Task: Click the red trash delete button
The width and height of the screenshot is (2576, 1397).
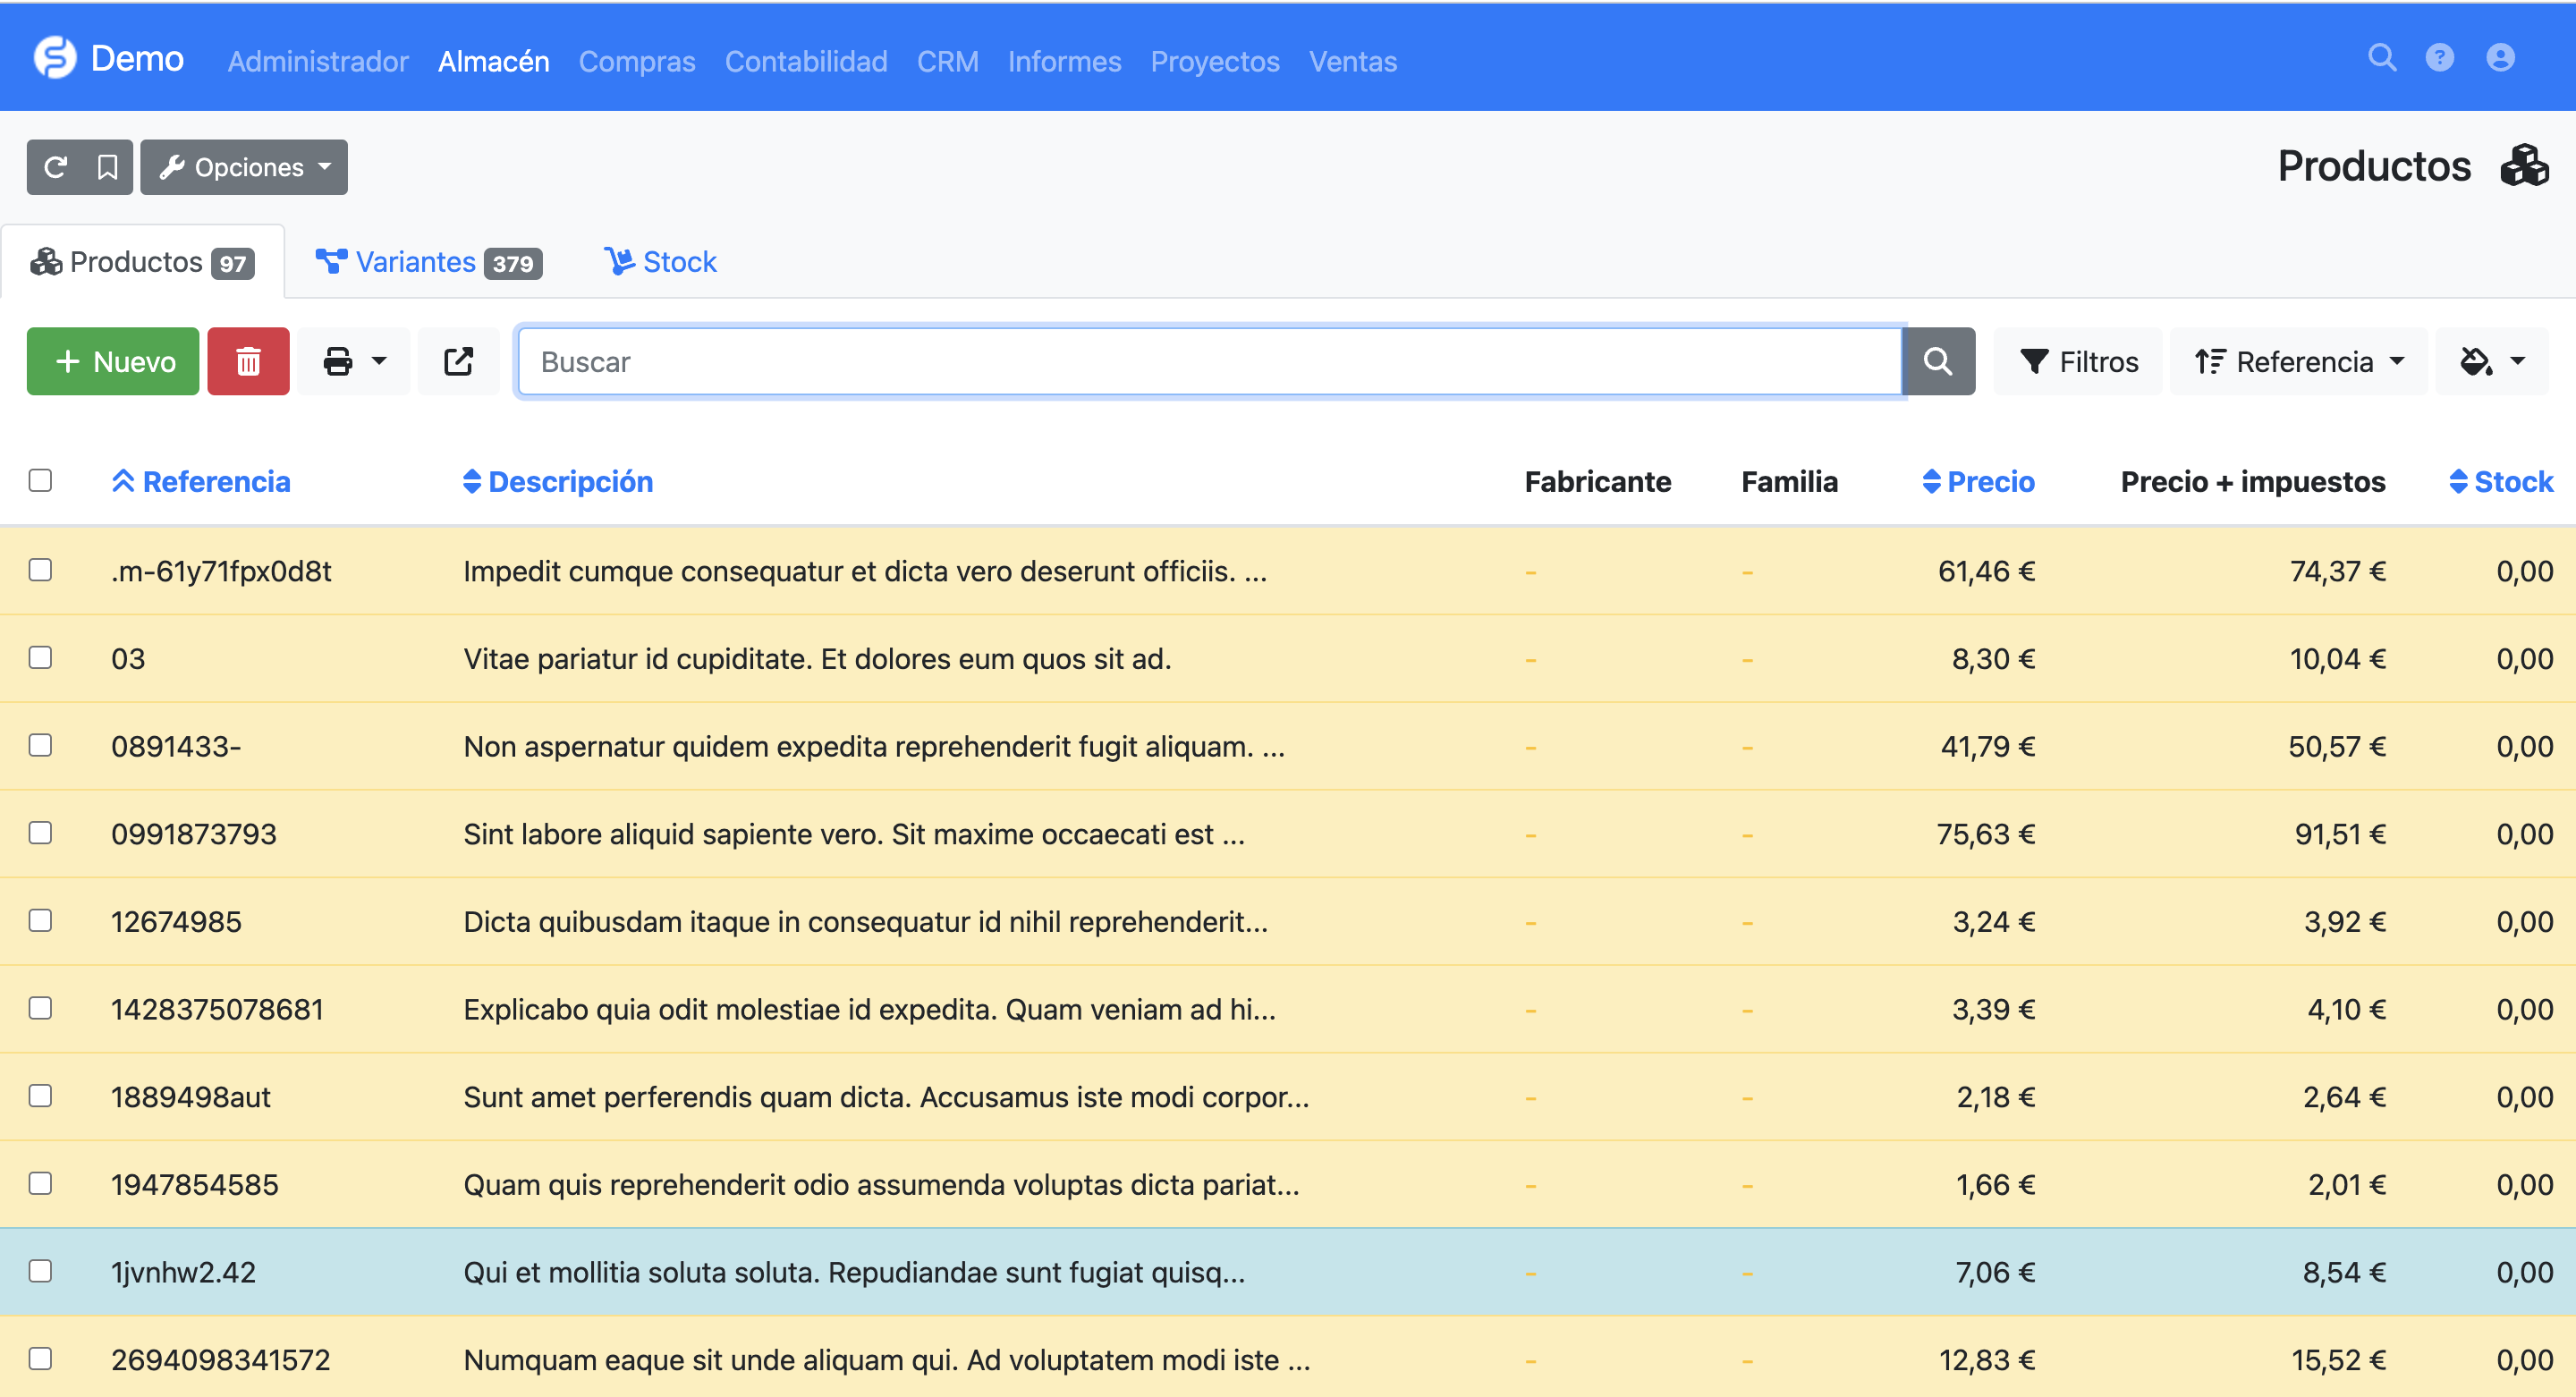Action: pos(248,361)
